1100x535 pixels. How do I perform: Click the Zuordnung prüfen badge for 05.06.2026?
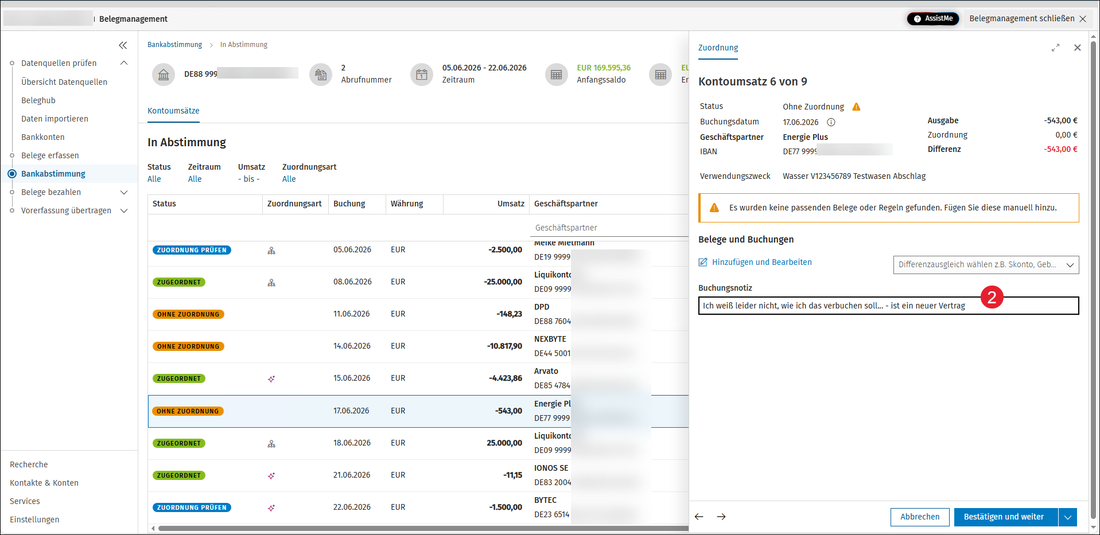pyautogui.click(x=192, y=250)
